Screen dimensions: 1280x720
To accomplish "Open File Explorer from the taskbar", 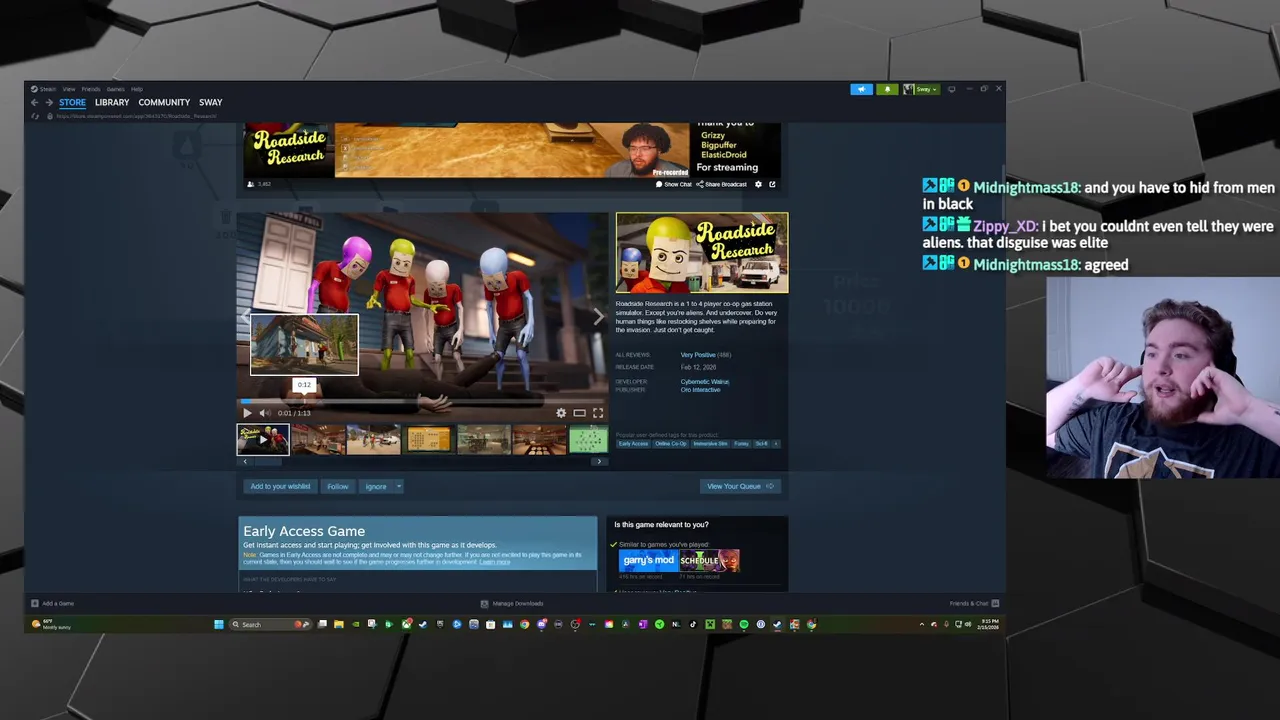I will coord(339,624).
